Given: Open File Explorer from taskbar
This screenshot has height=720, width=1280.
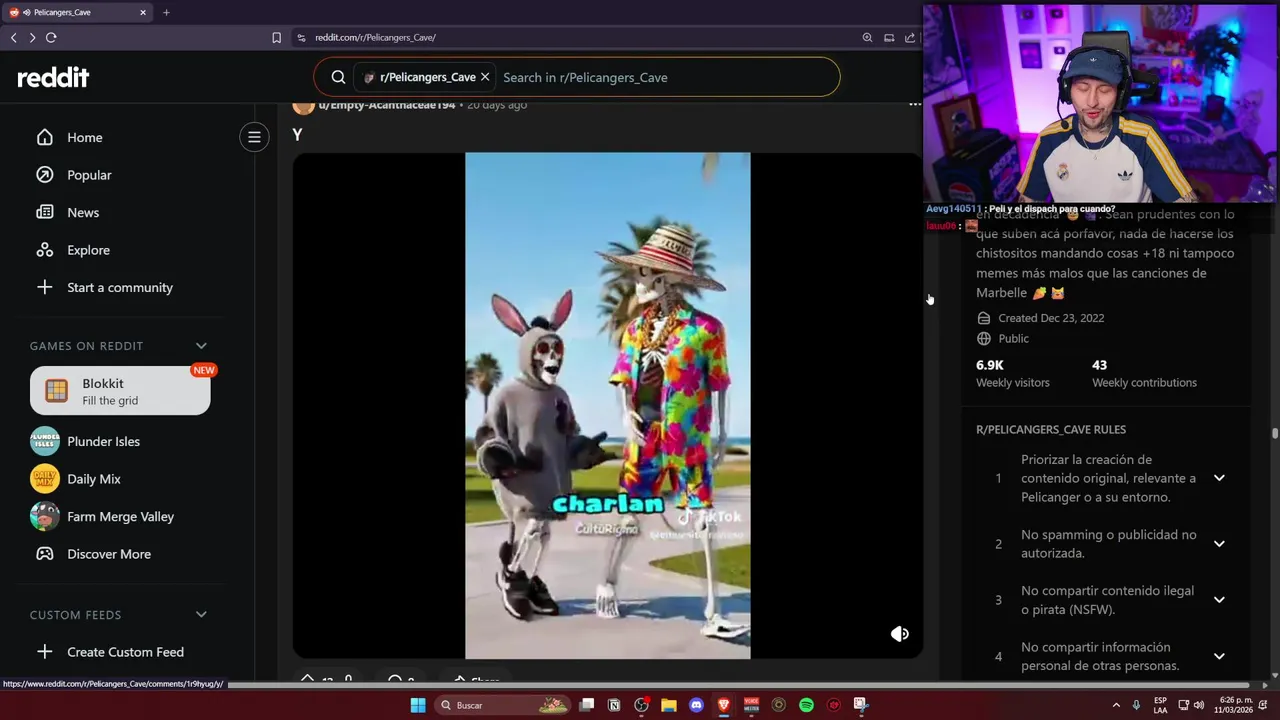Looking at the screenshot, I should click(669, 705).
